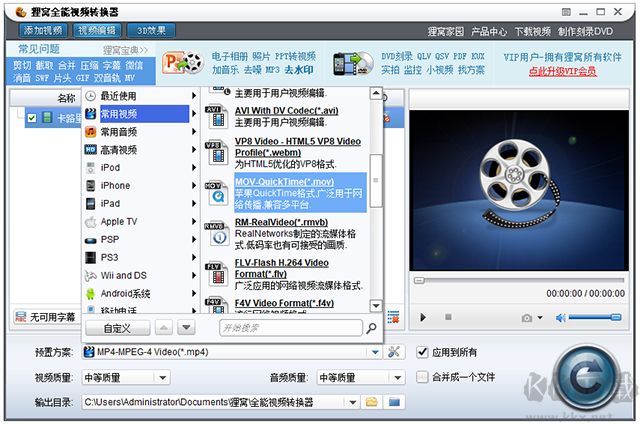Screen dimensions: 640x424
Task: Click the Apple TV logo icon
Action: tap(91, 222)
